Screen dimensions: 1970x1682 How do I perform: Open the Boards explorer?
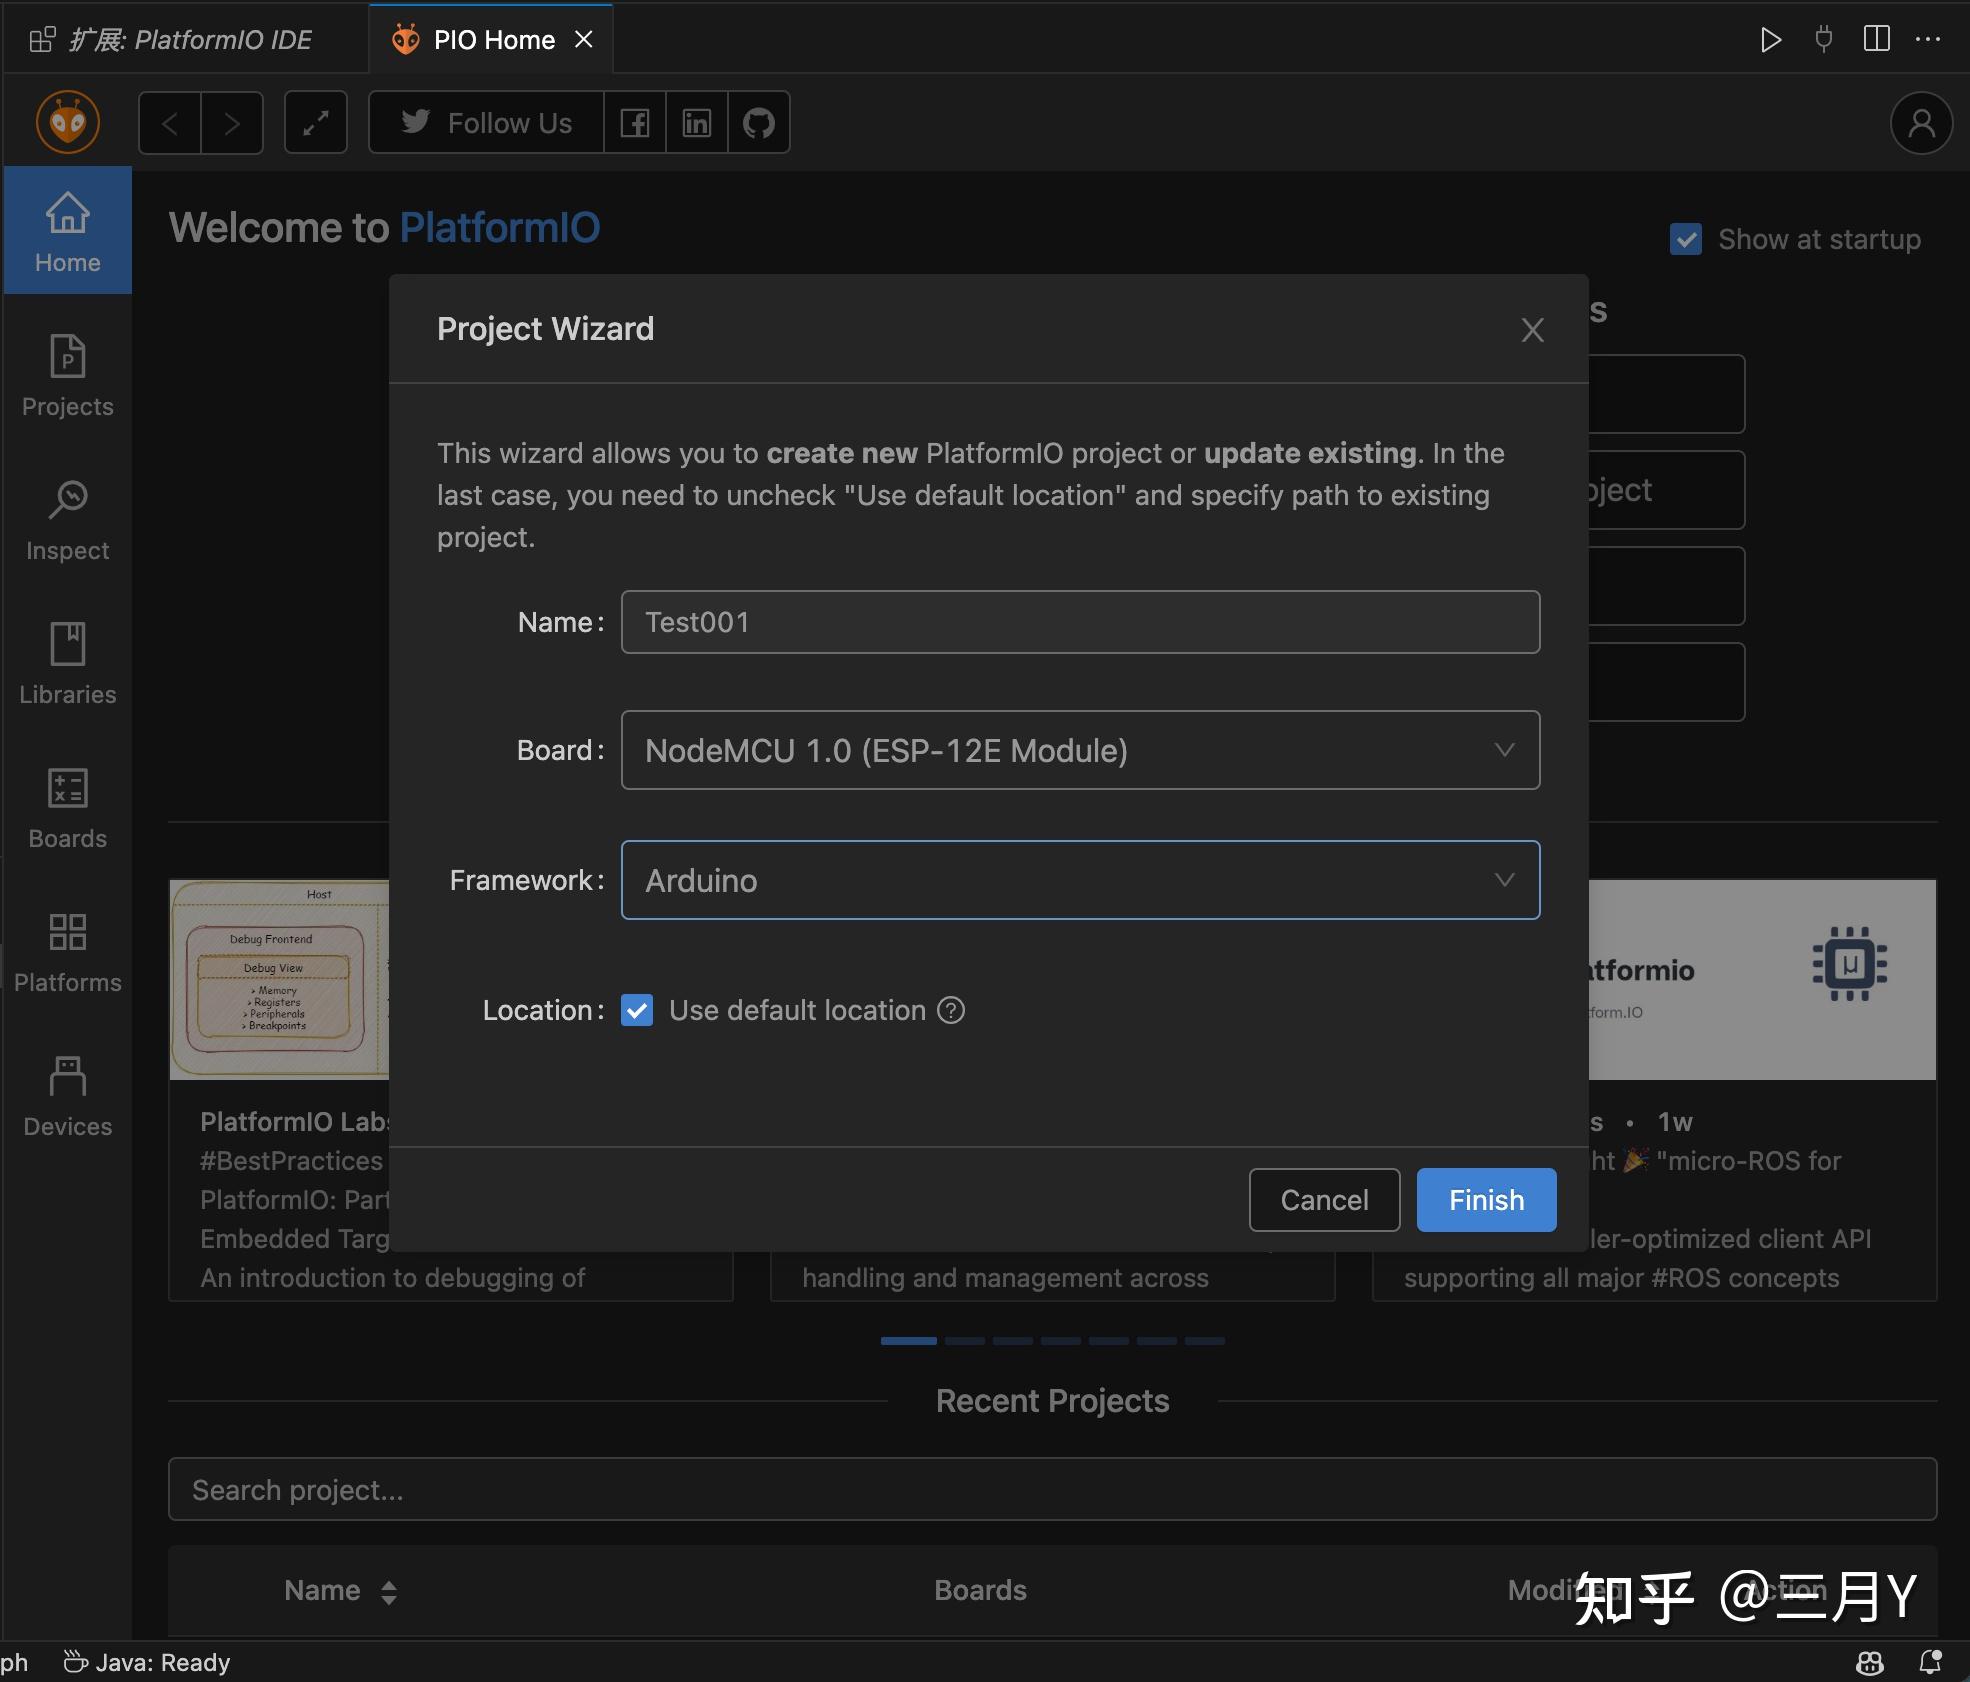(x=66, y=808)
